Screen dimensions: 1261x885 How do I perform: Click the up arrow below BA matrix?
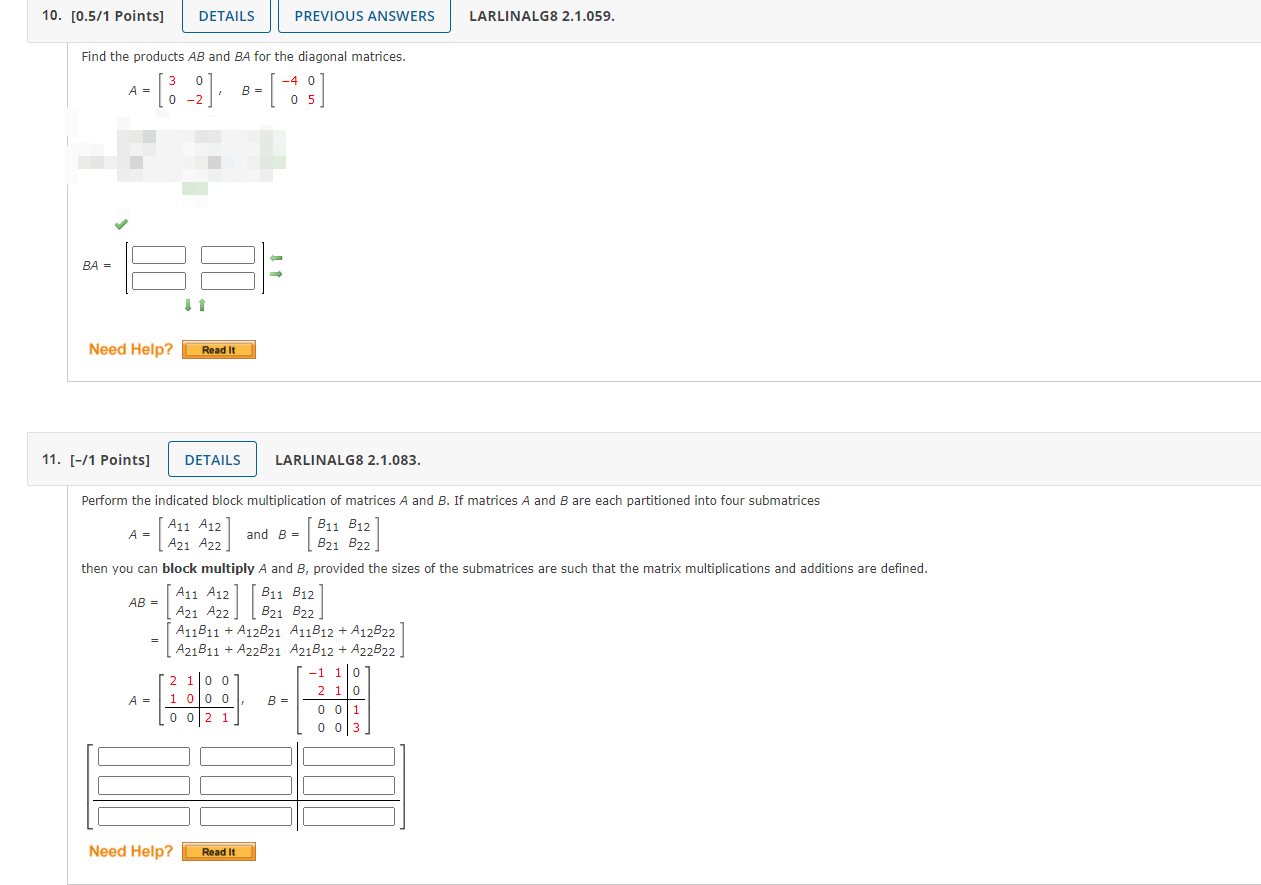(x=201, y=305)
